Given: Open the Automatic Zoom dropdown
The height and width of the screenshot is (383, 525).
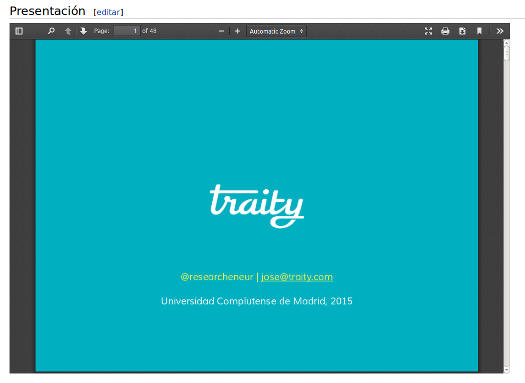Looking at the screenshot, I should pos(276,31).
